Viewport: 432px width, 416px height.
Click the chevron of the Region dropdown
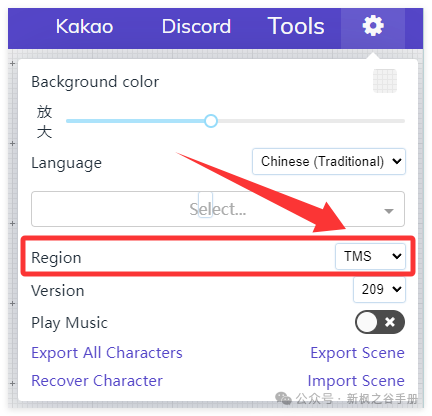pyautogui.click(x=396, y=256)
